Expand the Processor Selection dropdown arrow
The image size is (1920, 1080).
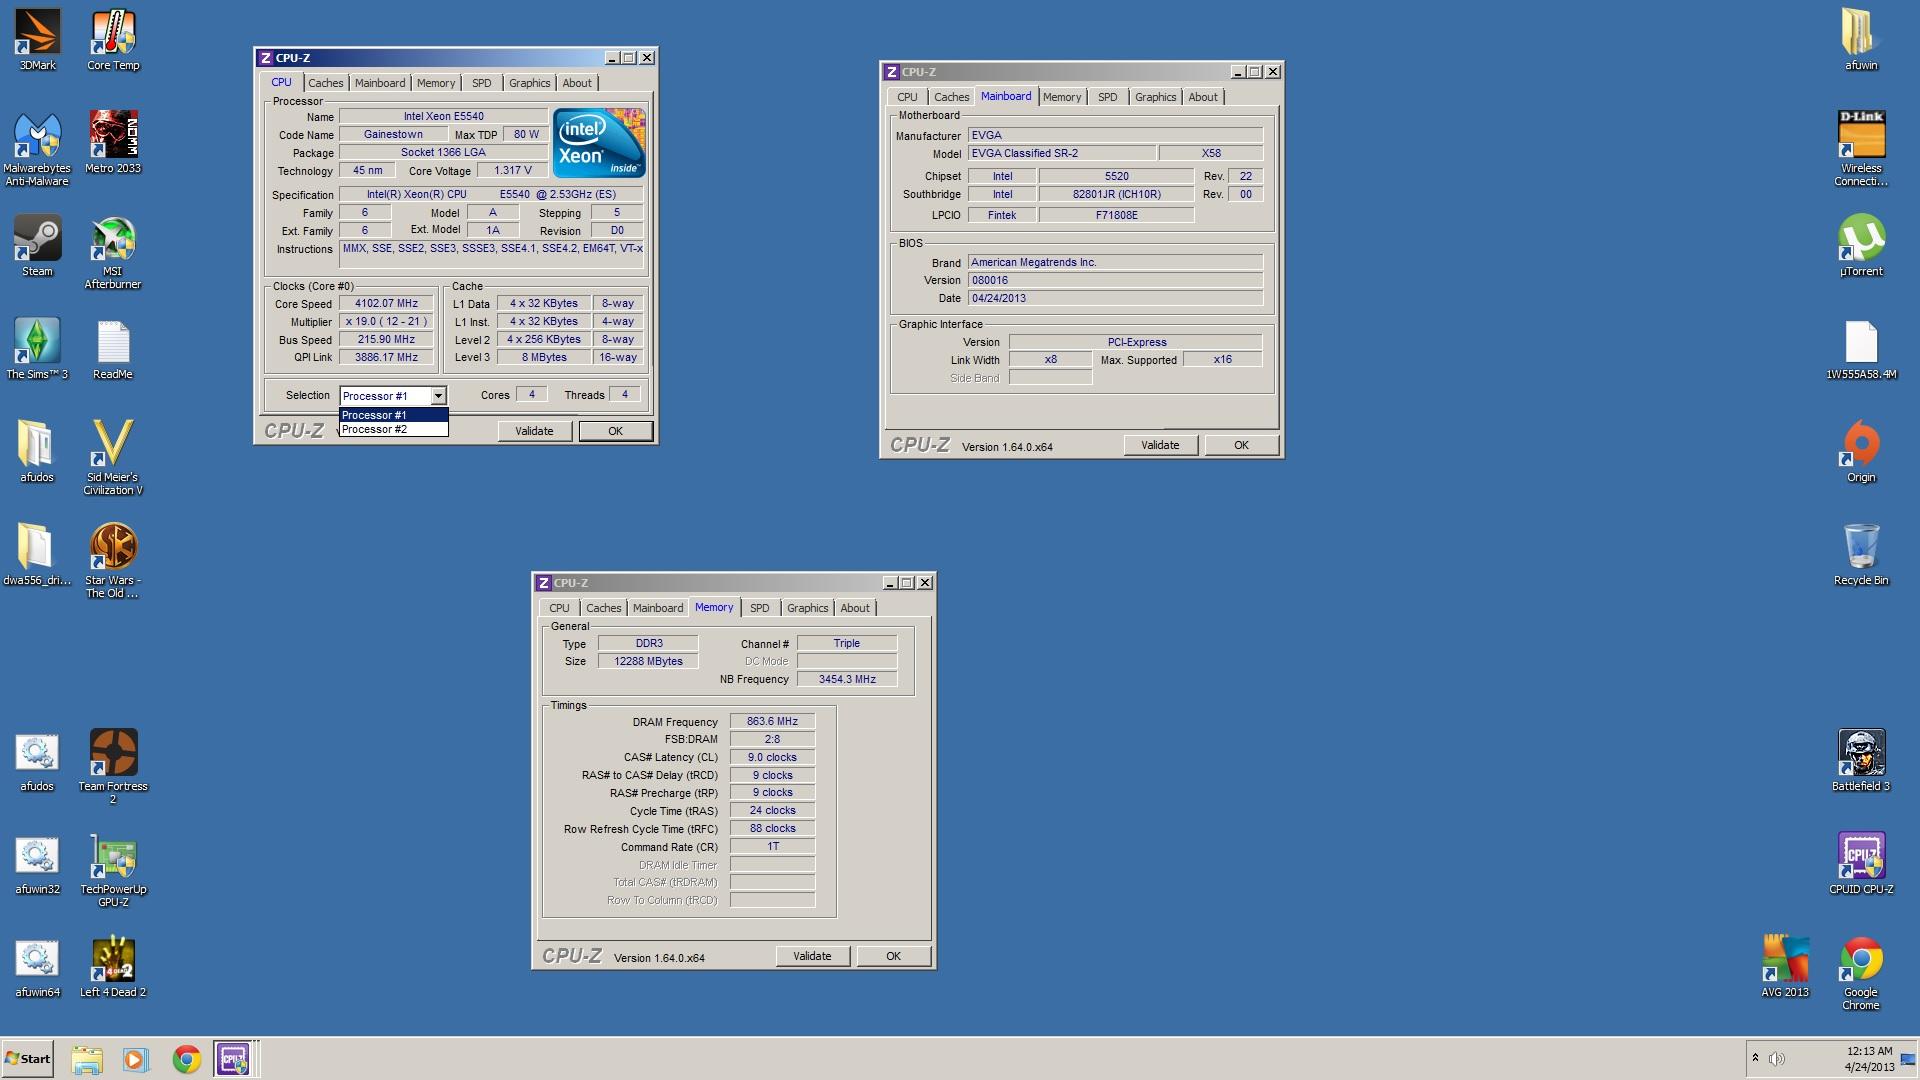coord(438,396)
